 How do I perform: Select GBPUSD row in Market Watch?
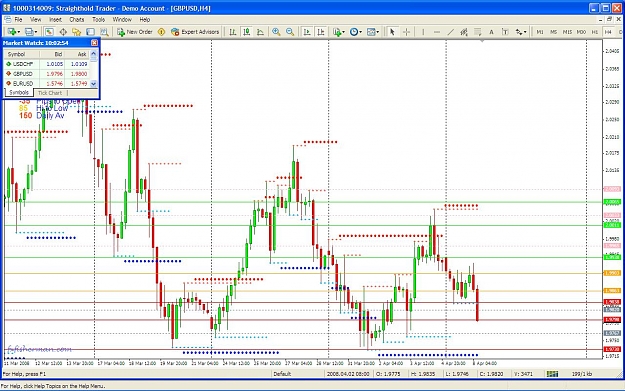coord(47,74)
